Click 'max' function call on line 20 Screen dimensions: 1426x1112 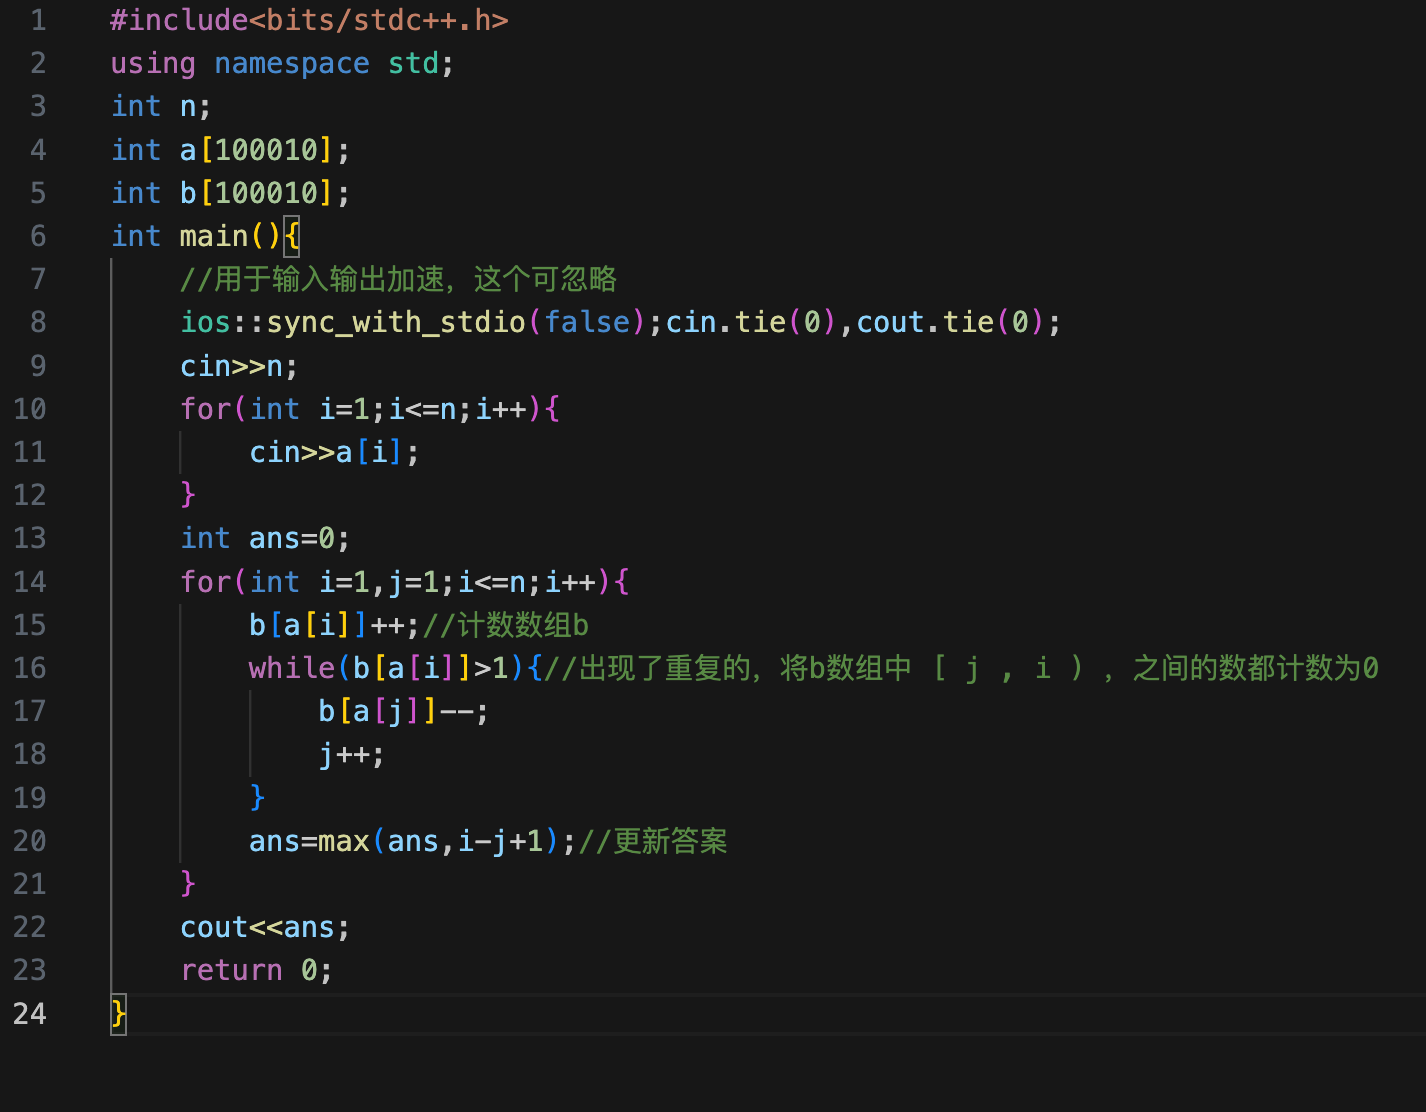[344, 841]
